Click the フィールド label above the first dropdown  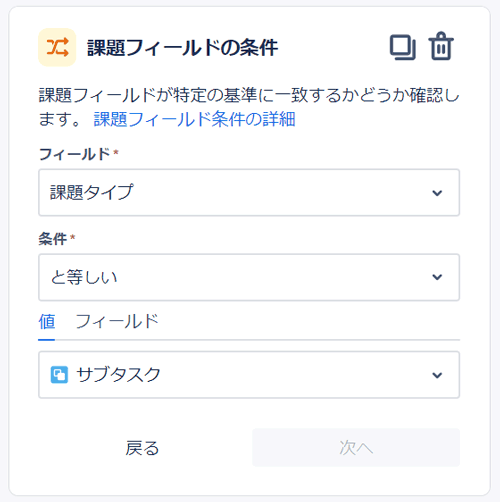pos(74,154)
